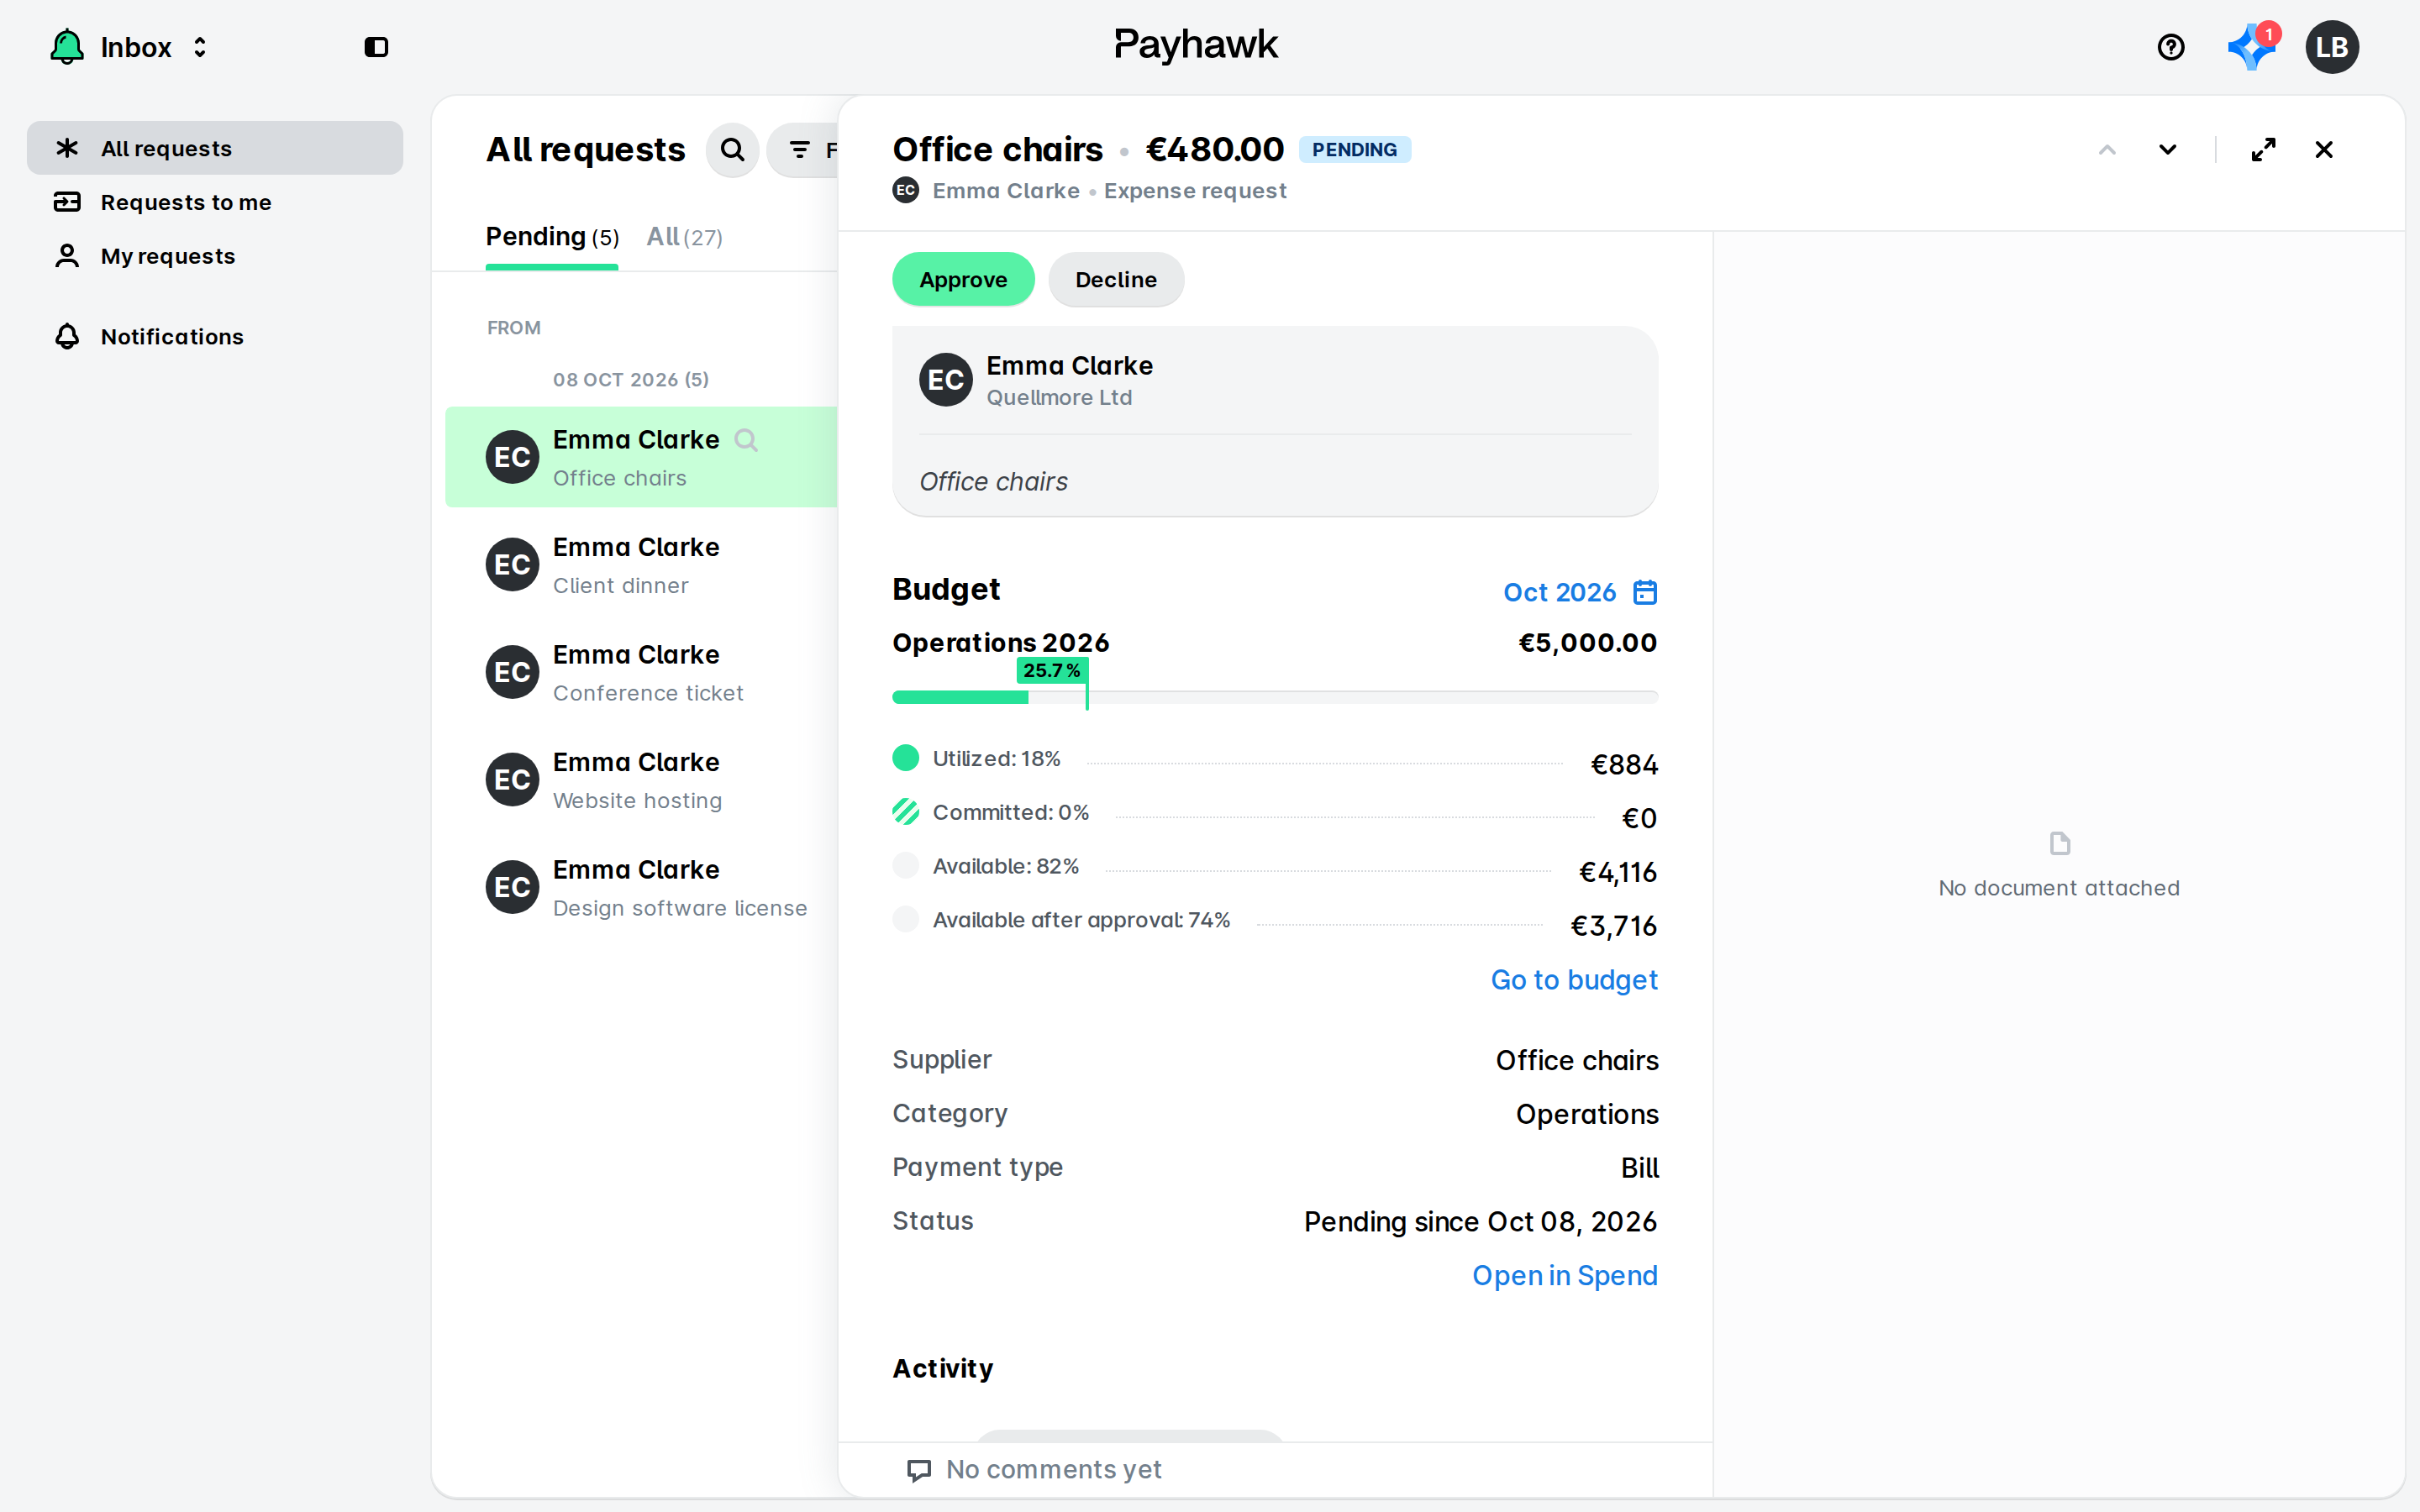Click the PENDING status badge
The image size is (2420, 1512).
(1354, 150)
